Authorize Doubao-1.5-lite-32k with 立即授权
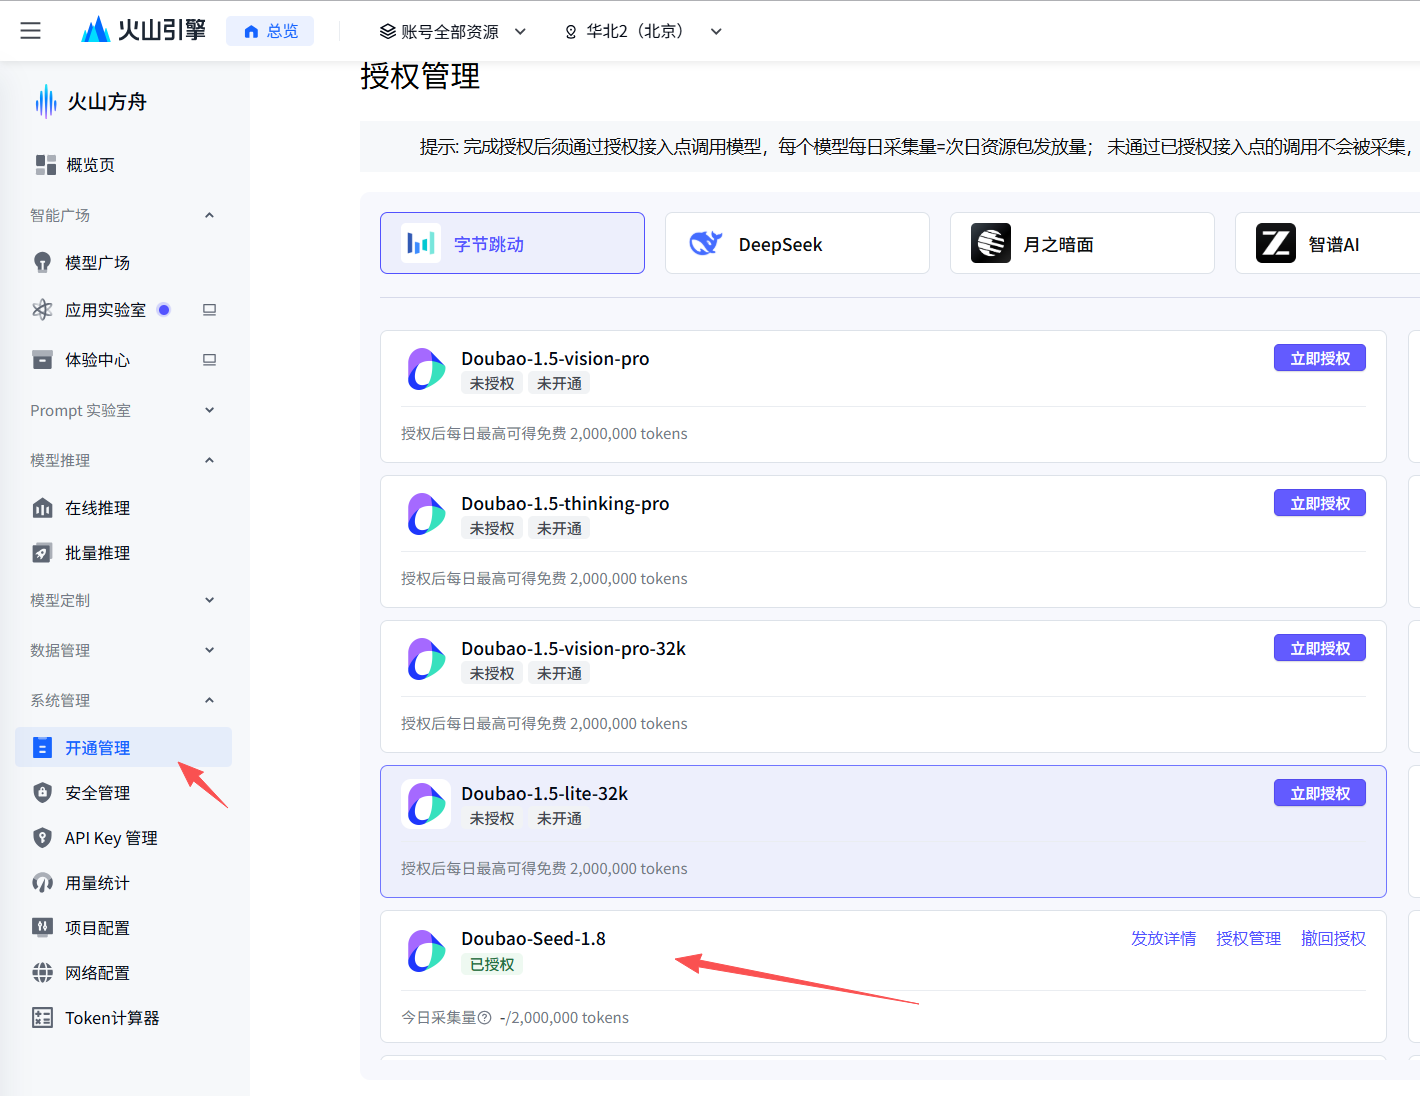Viewport: 1420px width, 1096px height. [x=1320, y=793]
